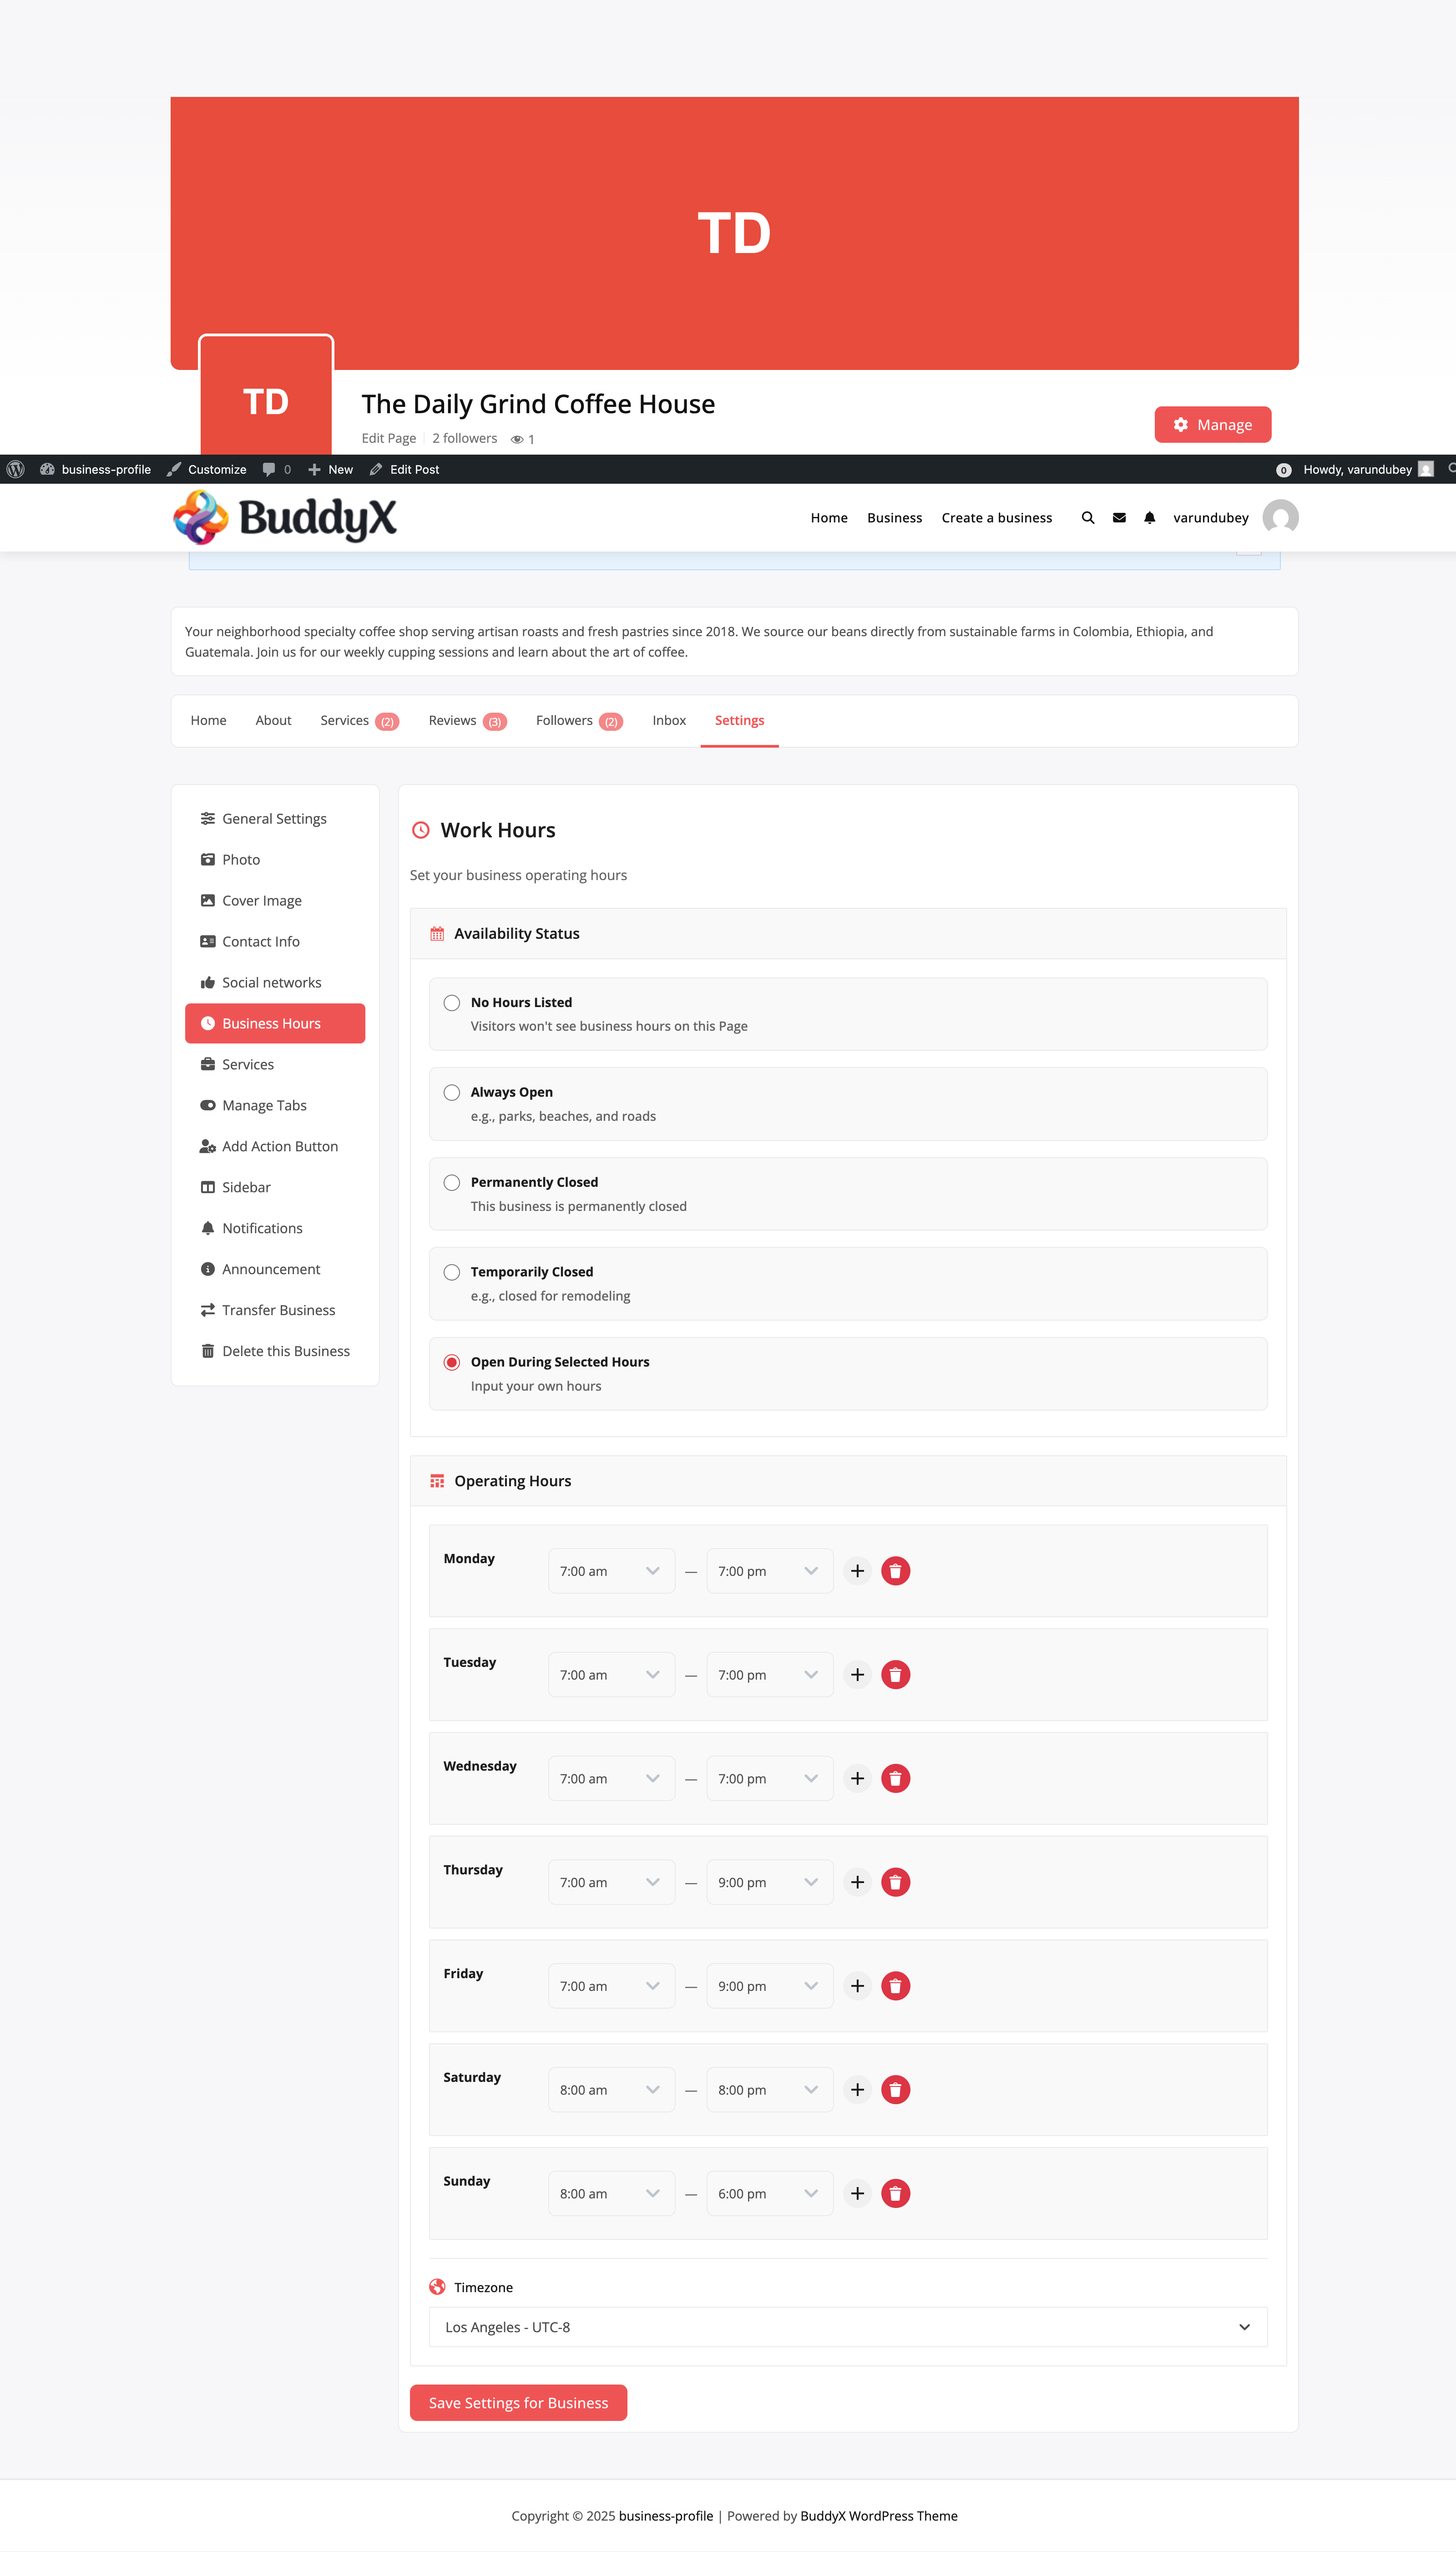This screenshot has width=1456, height=2552.
Task: Switch to the Services tab
Action: 359,720
